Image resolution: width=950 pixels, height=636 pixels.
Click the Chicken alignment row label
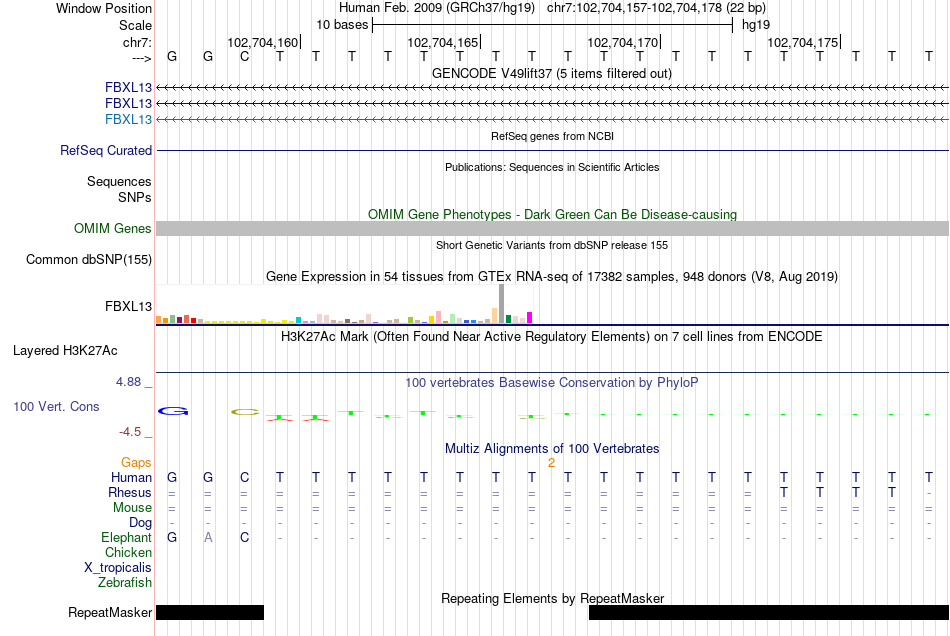pos(128,552)
